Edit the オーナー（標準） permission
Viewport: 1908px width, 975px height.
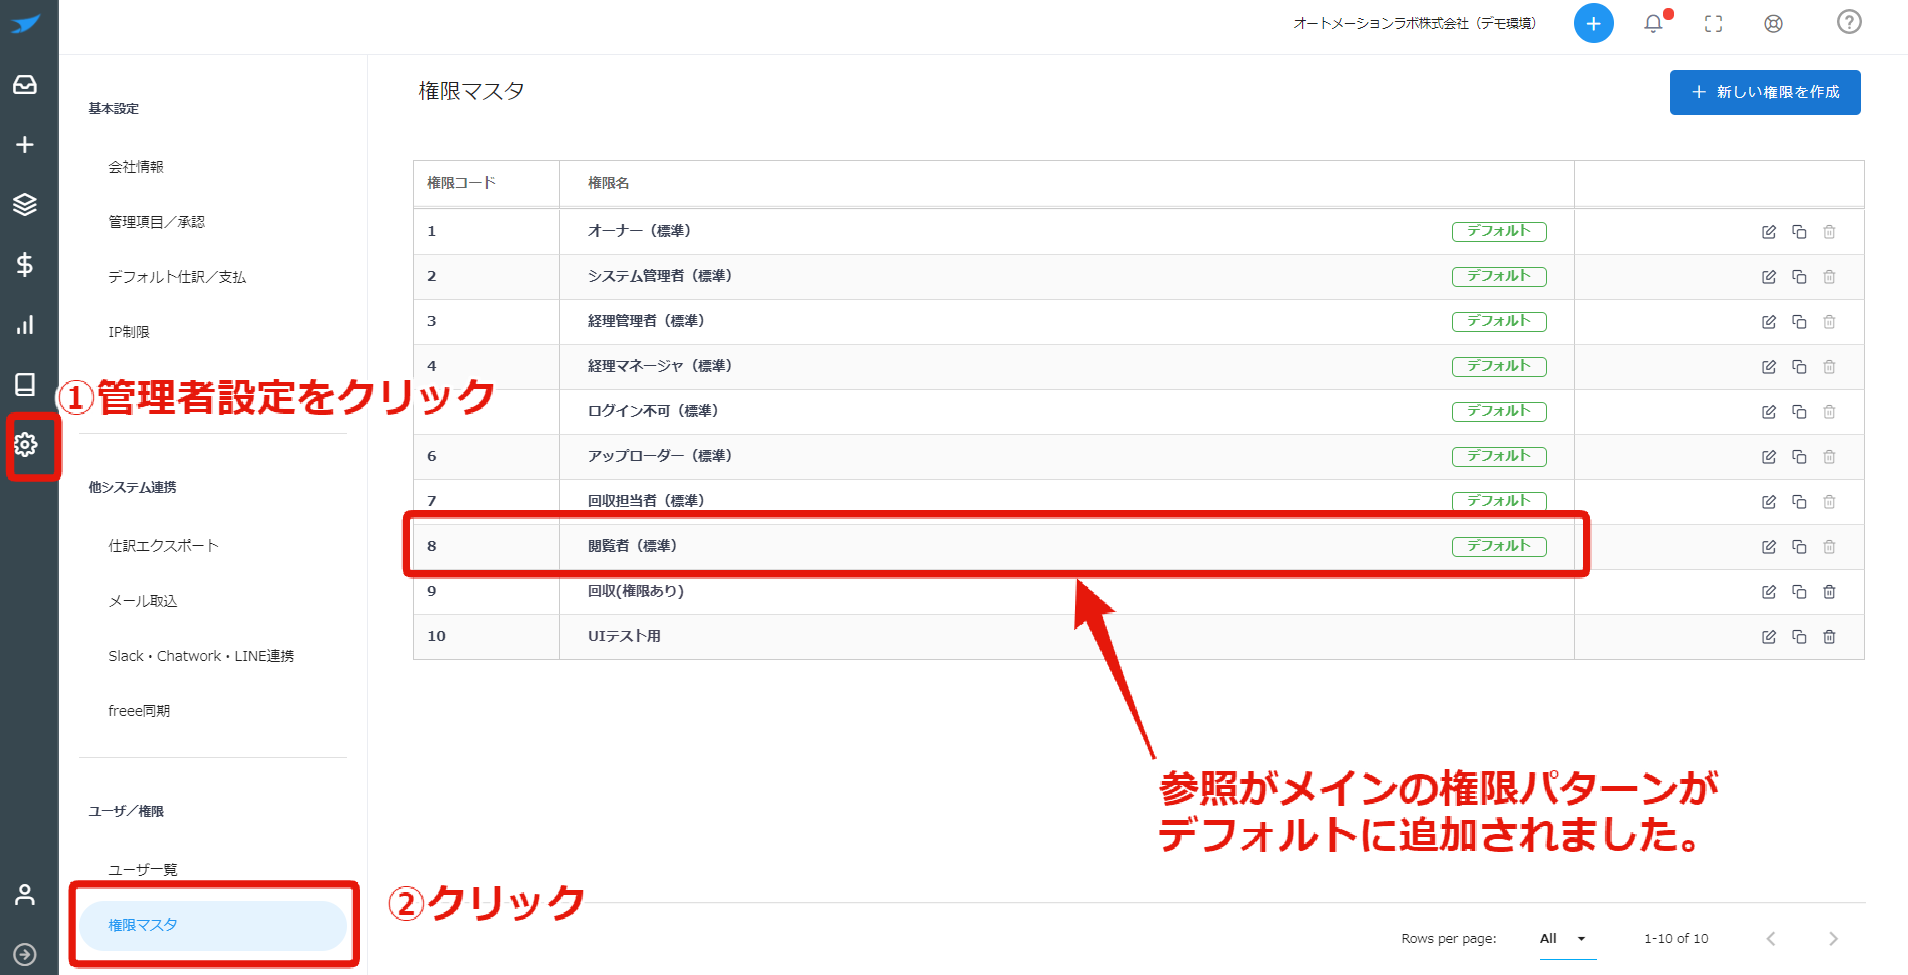pyautogui.click(x=1769, y=232)
